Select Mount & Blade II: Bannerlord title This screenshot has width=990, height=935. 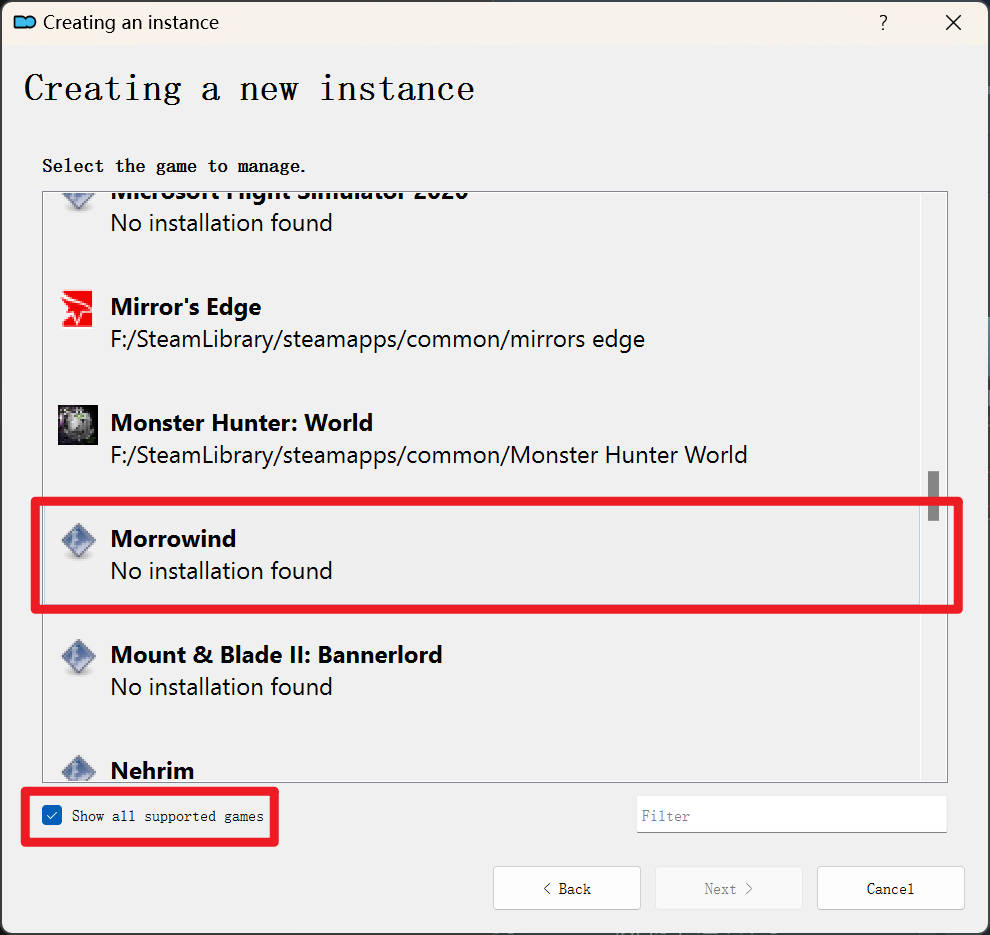(x=276, y=655)
